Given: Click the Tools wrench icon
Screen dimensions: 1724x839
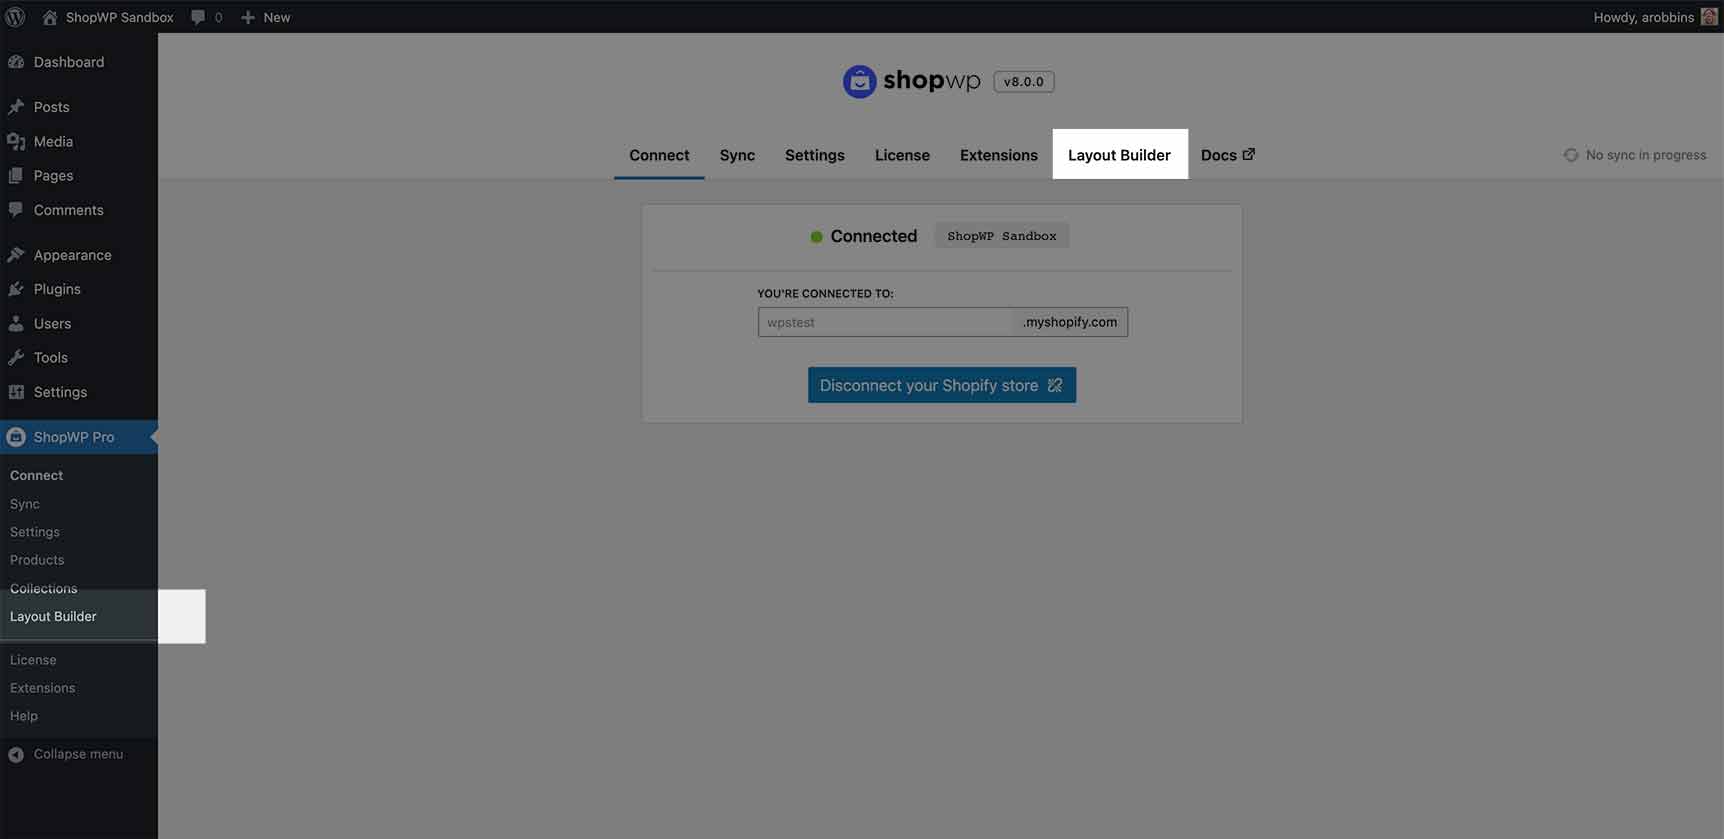Looking at the screenshot, I should tap(16, 358).
